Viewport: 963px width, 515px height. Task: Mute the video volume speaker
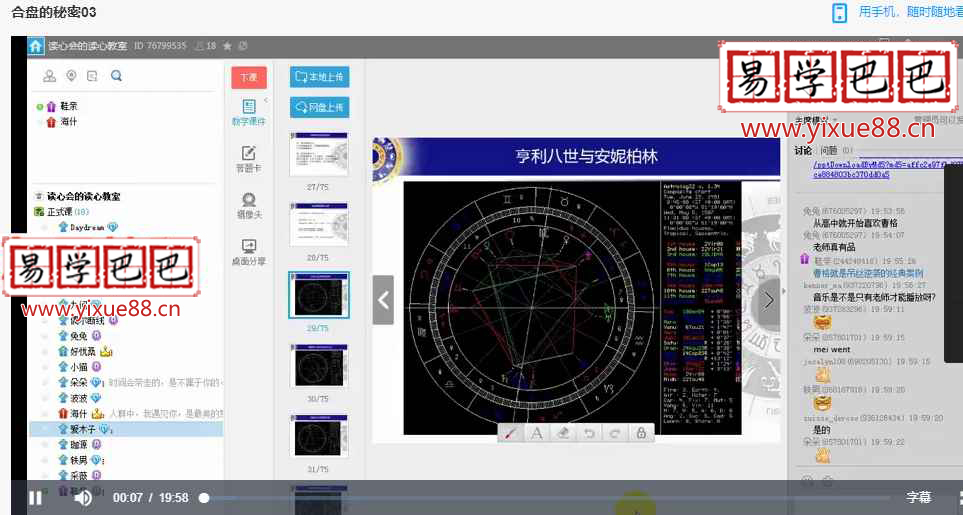[83, 497]
